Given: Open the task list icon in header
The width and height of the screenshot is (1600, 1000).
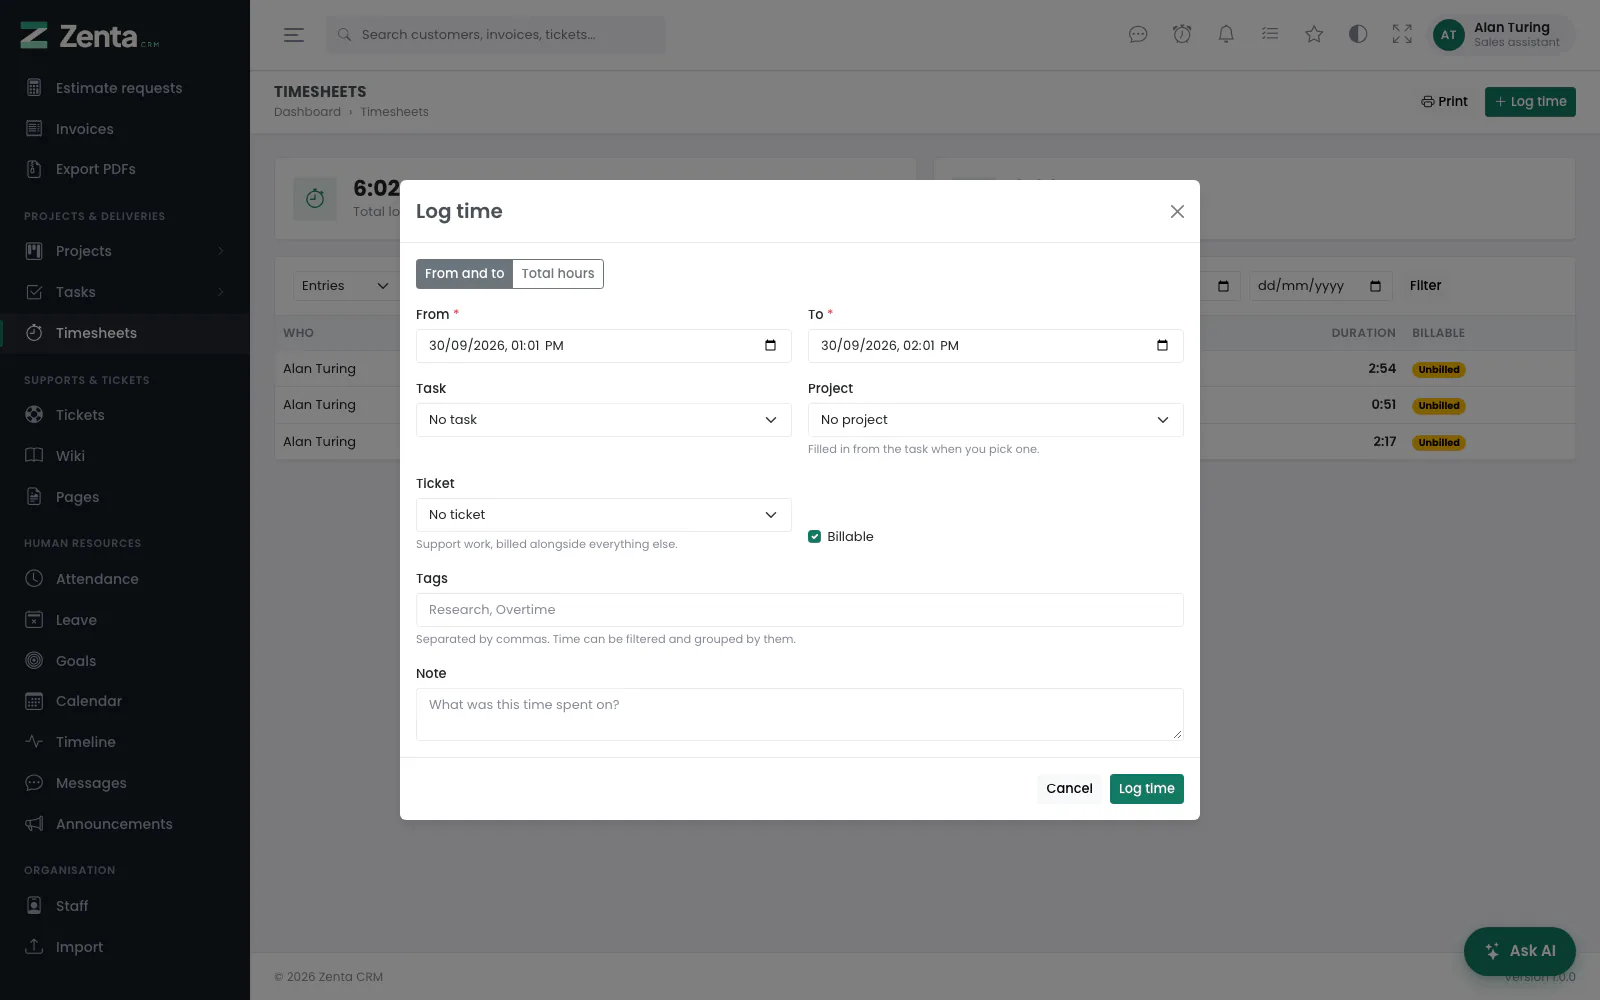Looking at the screenshot, I should [1270, 35].
